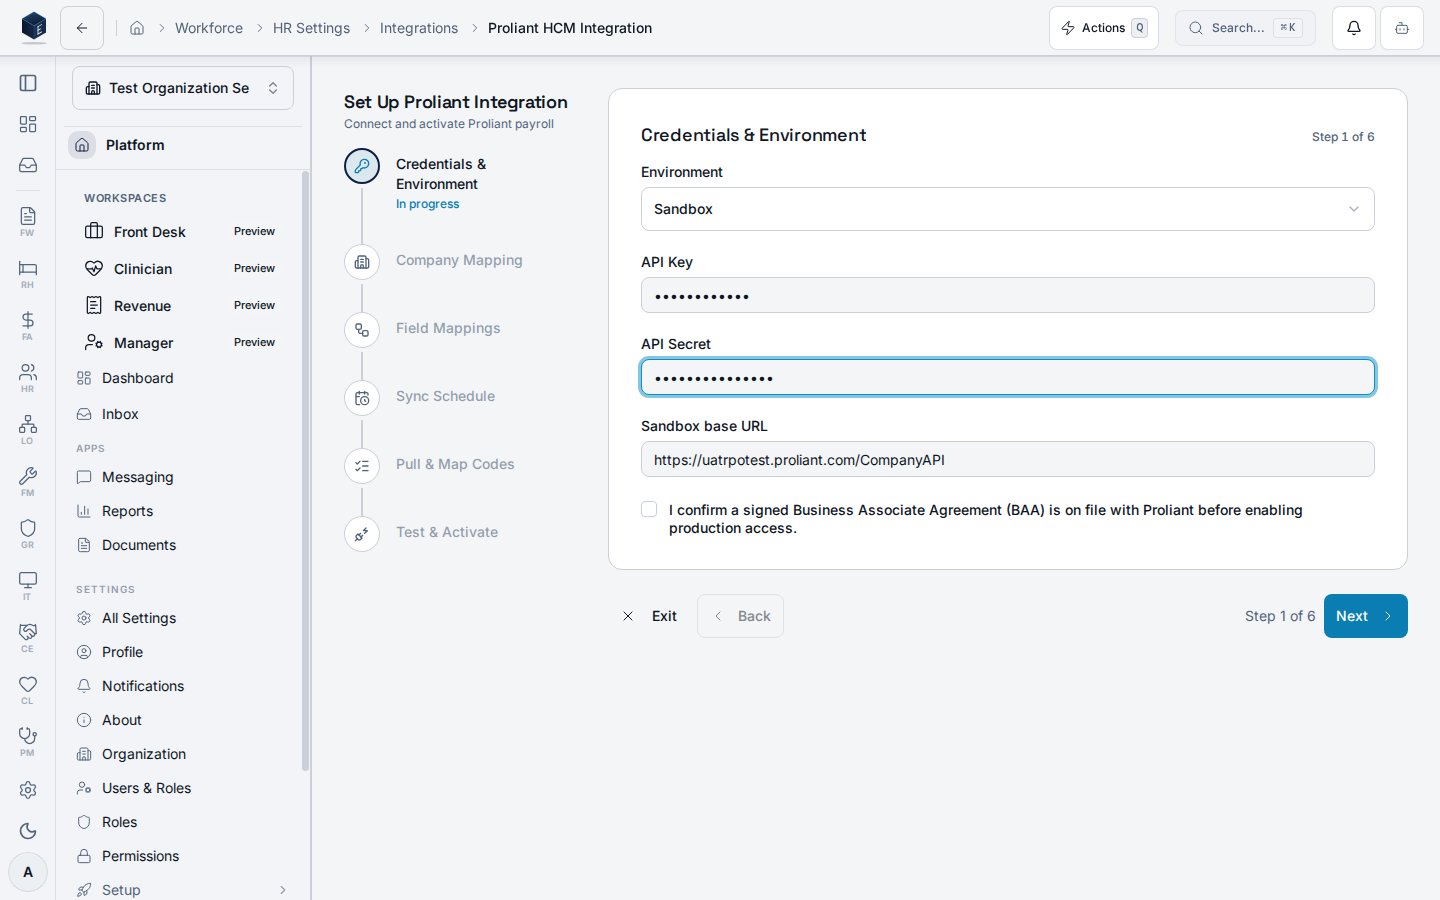Open Messaging app
Screen dimensions: 1440x900
point(183,477)
